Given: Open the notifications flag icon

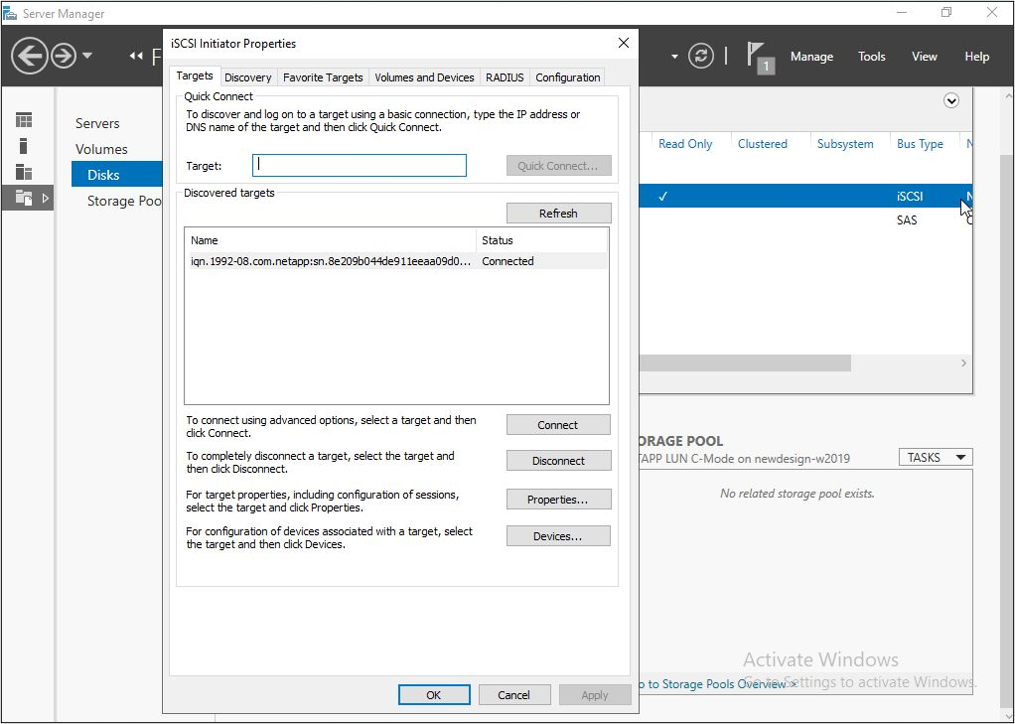Looking at the screenshot, I should [x=760, y=56].
